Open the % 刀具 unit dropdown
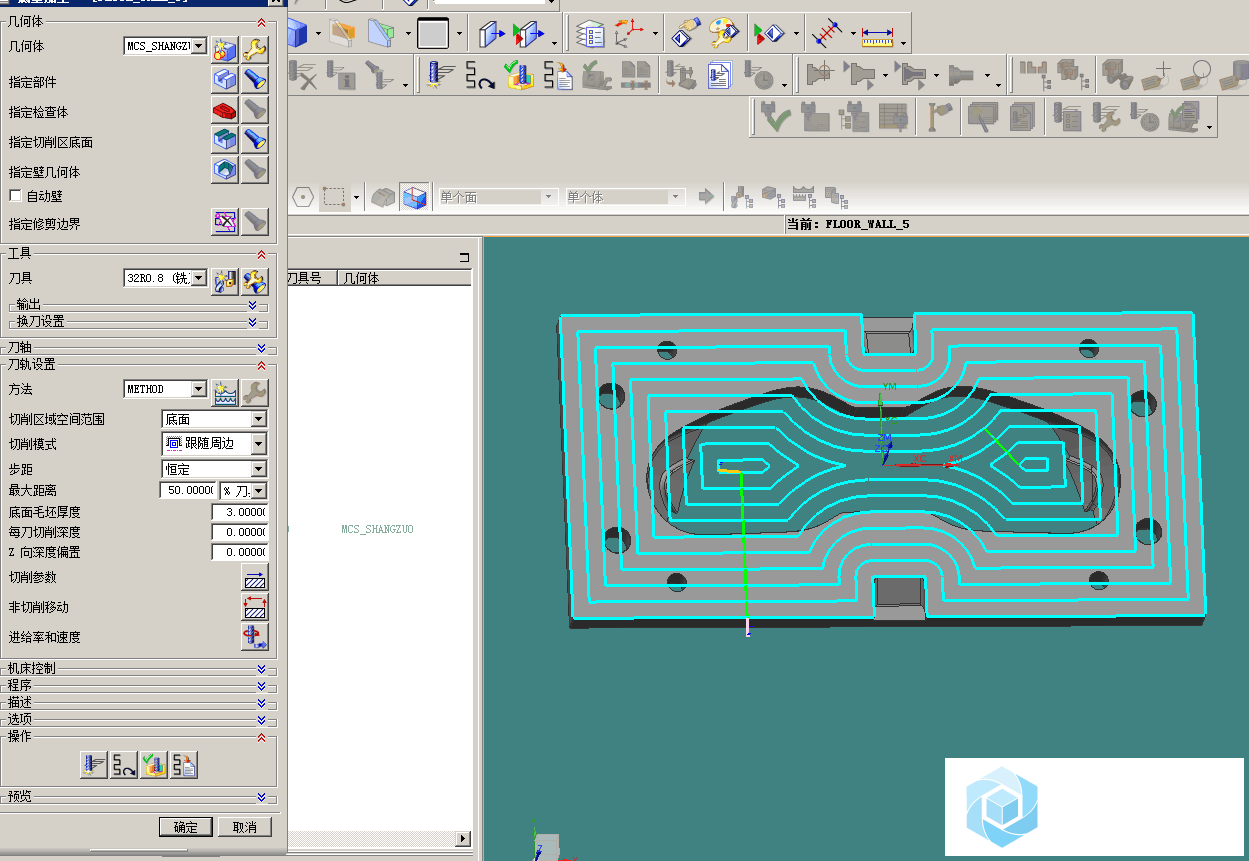This screenshot has height=861, width=1249. tap(259, 490)
